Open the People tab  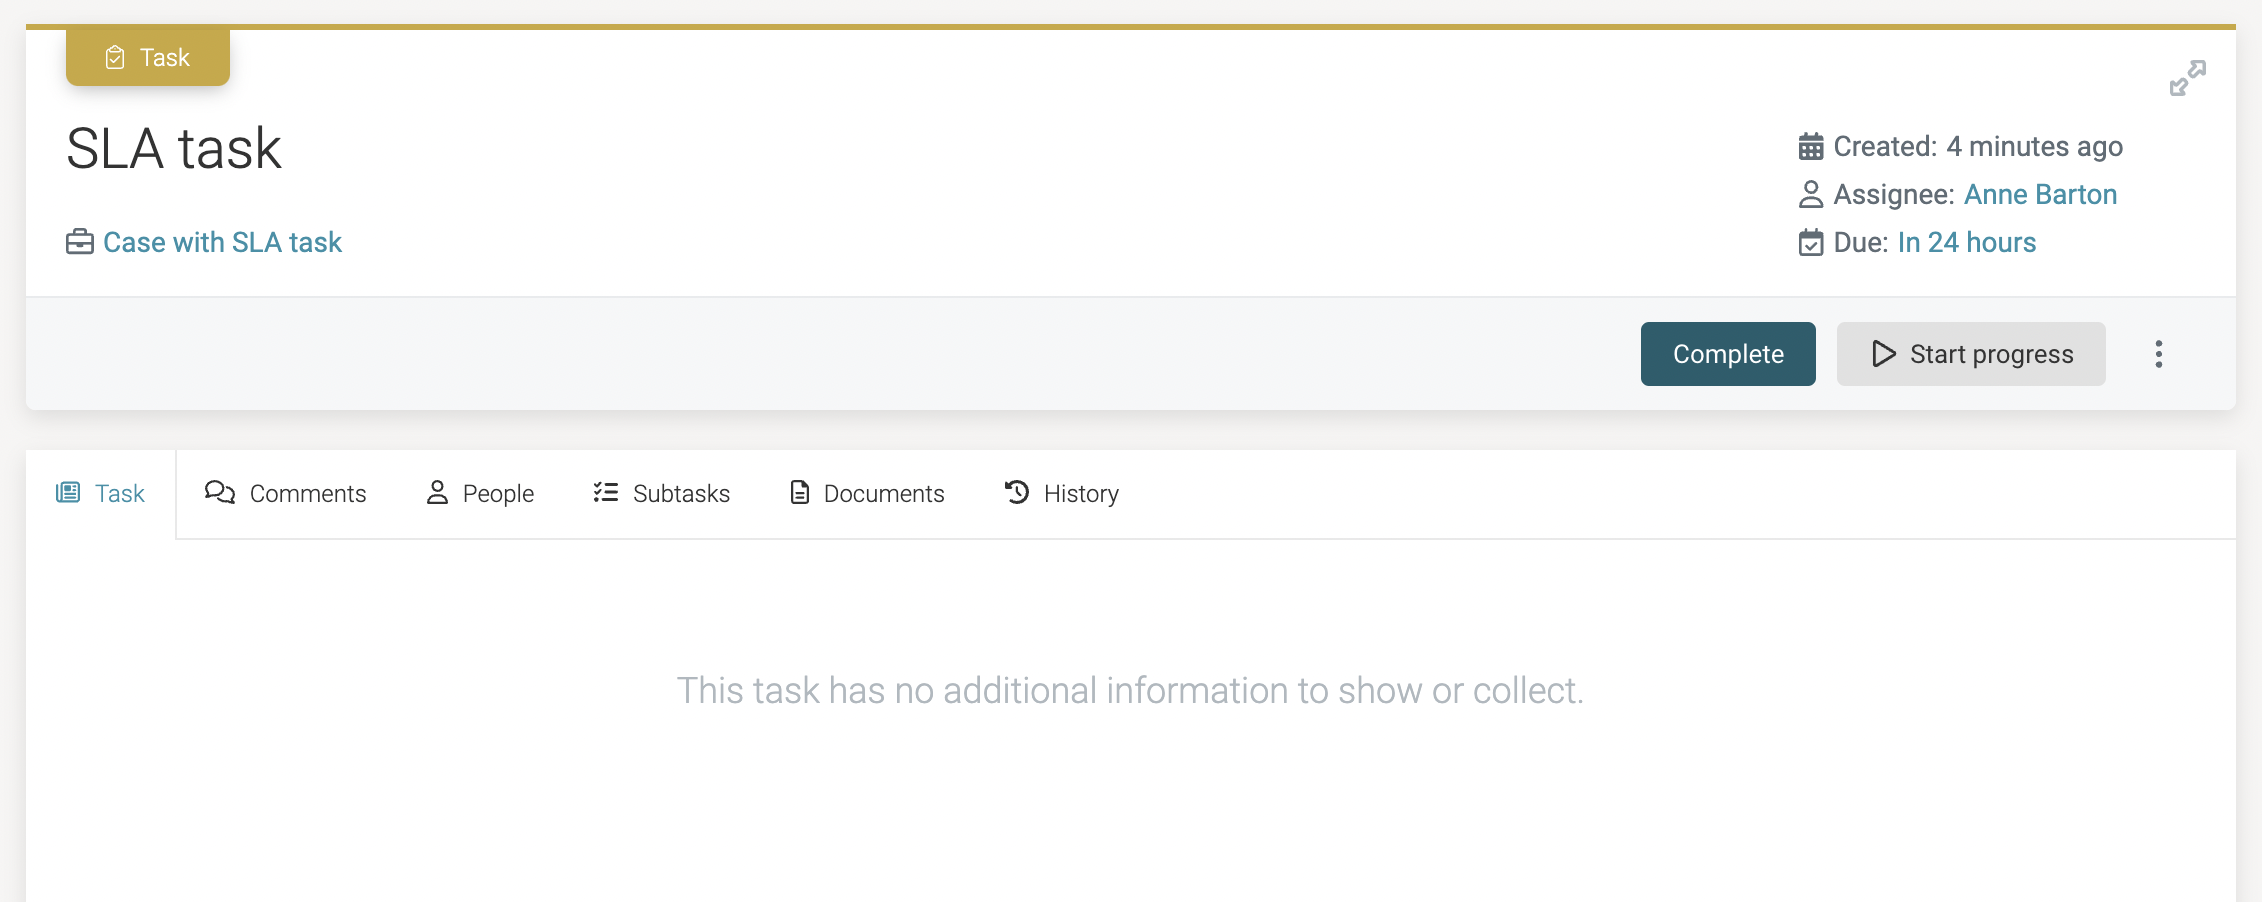(480, 493)
